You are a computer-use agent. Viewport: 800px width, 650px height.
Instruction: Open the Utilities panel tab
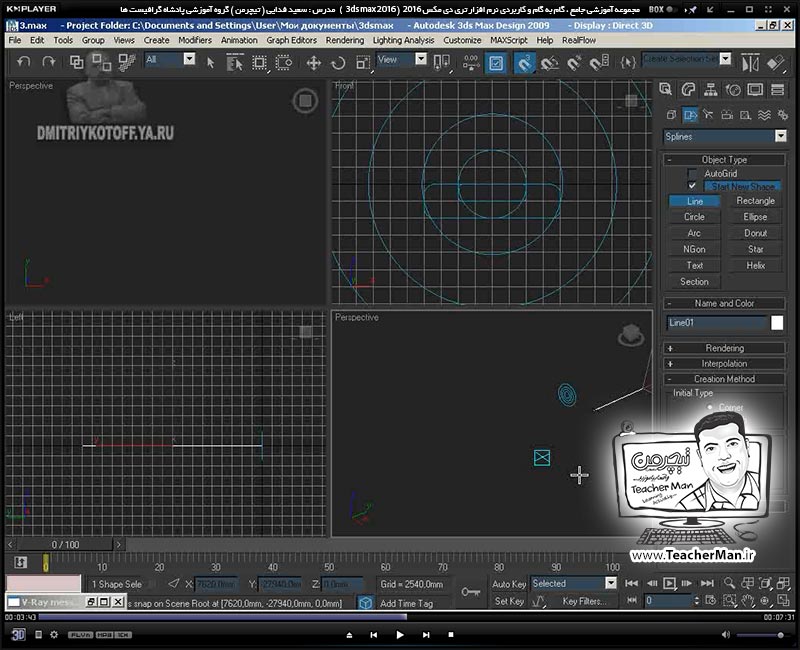[778, 90]
